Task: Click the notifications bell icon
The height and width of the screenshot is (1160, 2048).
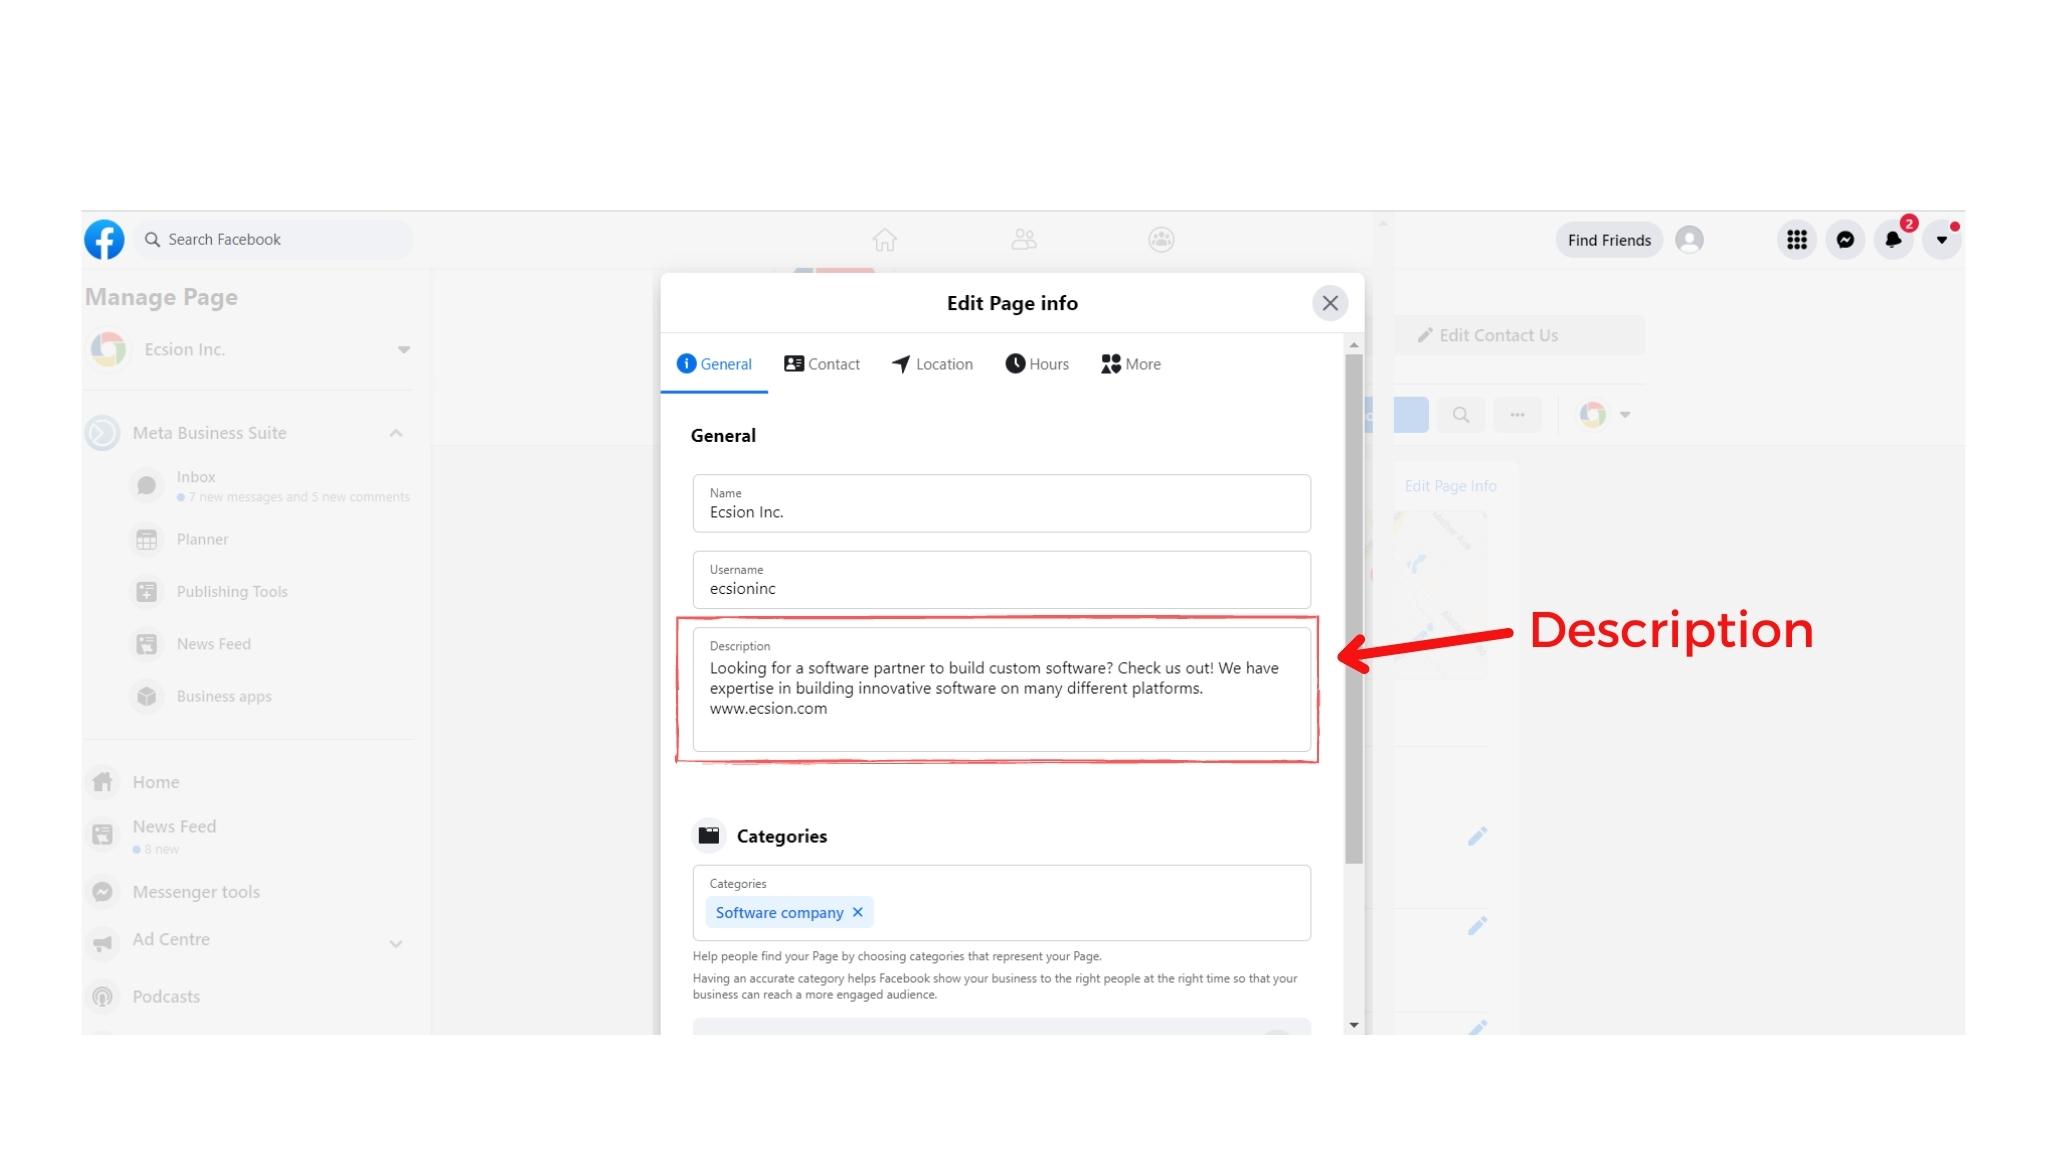Action: (x=1893, y=239)
